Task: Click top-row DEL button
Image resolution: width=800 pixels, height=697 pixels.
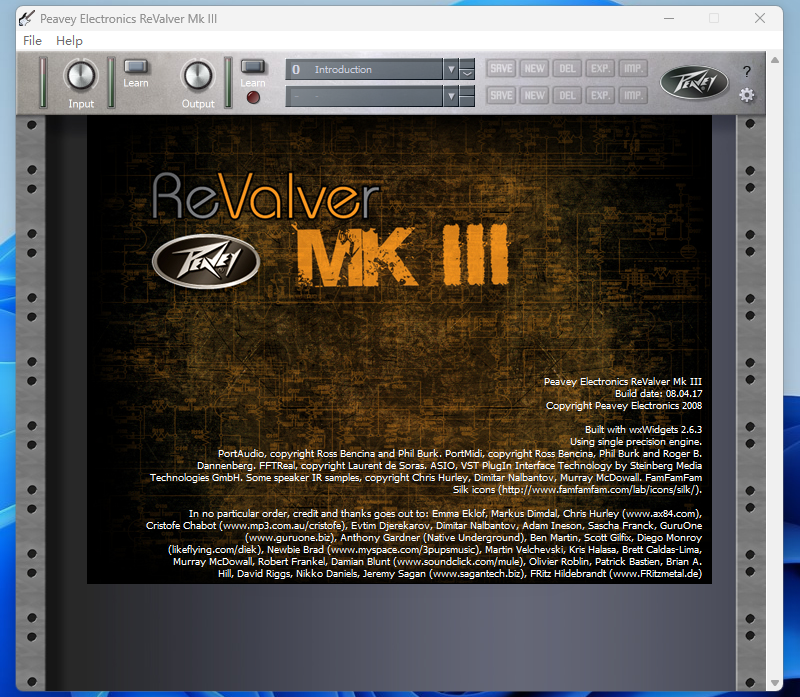Action: pos(567,68)
